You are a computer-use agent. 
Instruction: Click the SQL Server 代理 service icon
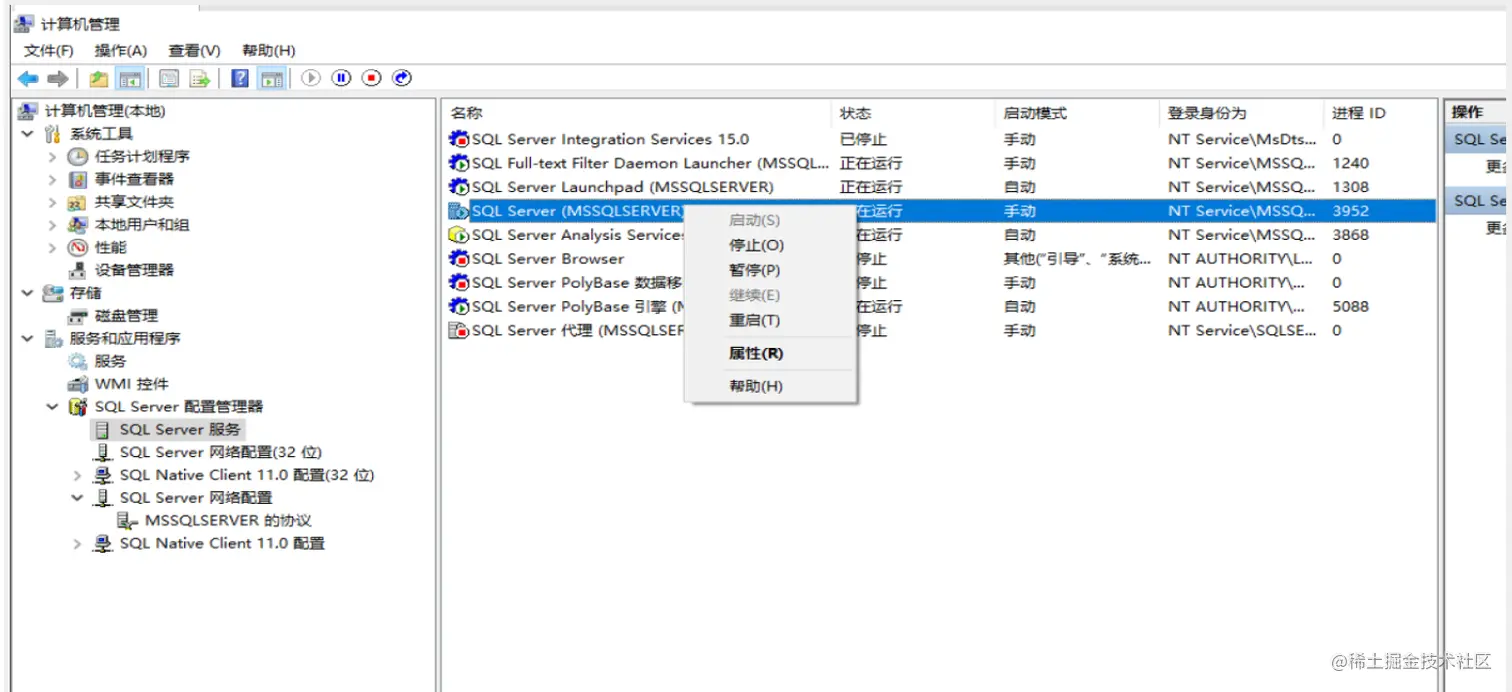pos(459,331)
